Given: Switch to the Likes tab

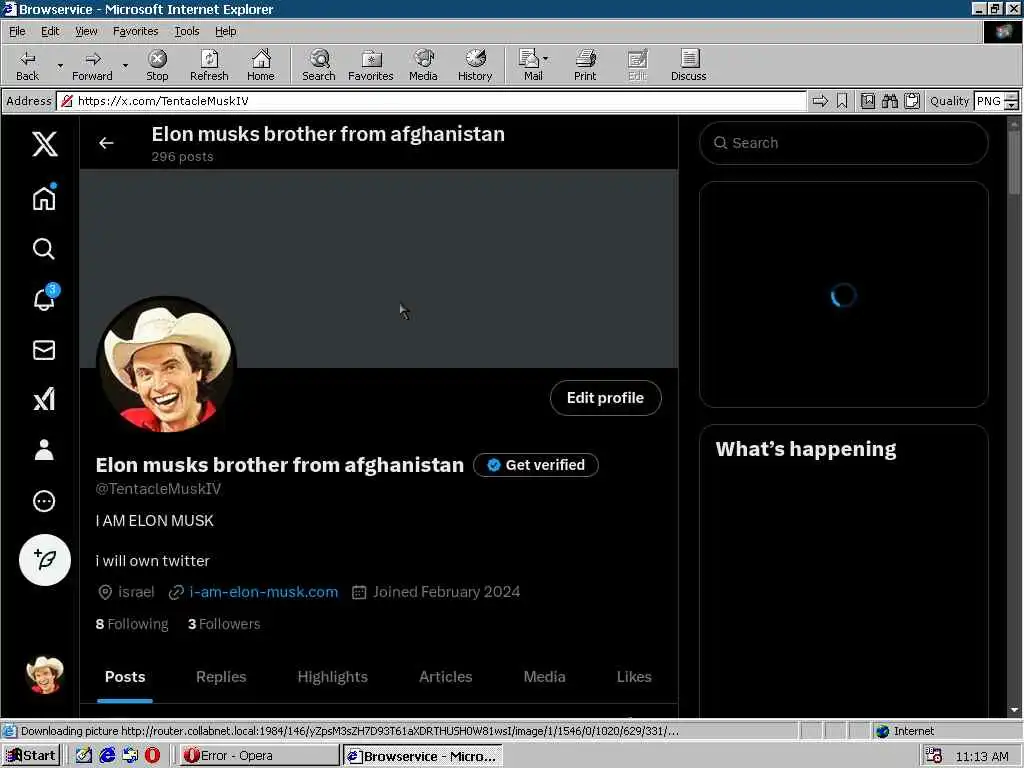Looking at the screenshot, I should (x=633, y=677).
